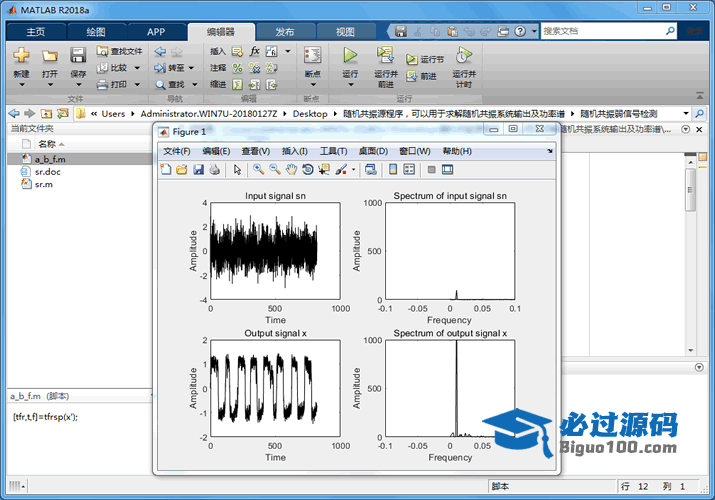Open the Figure 1 编辑(E) menu
This screenshot has height=500, width=715.
[x=216, y=151]
